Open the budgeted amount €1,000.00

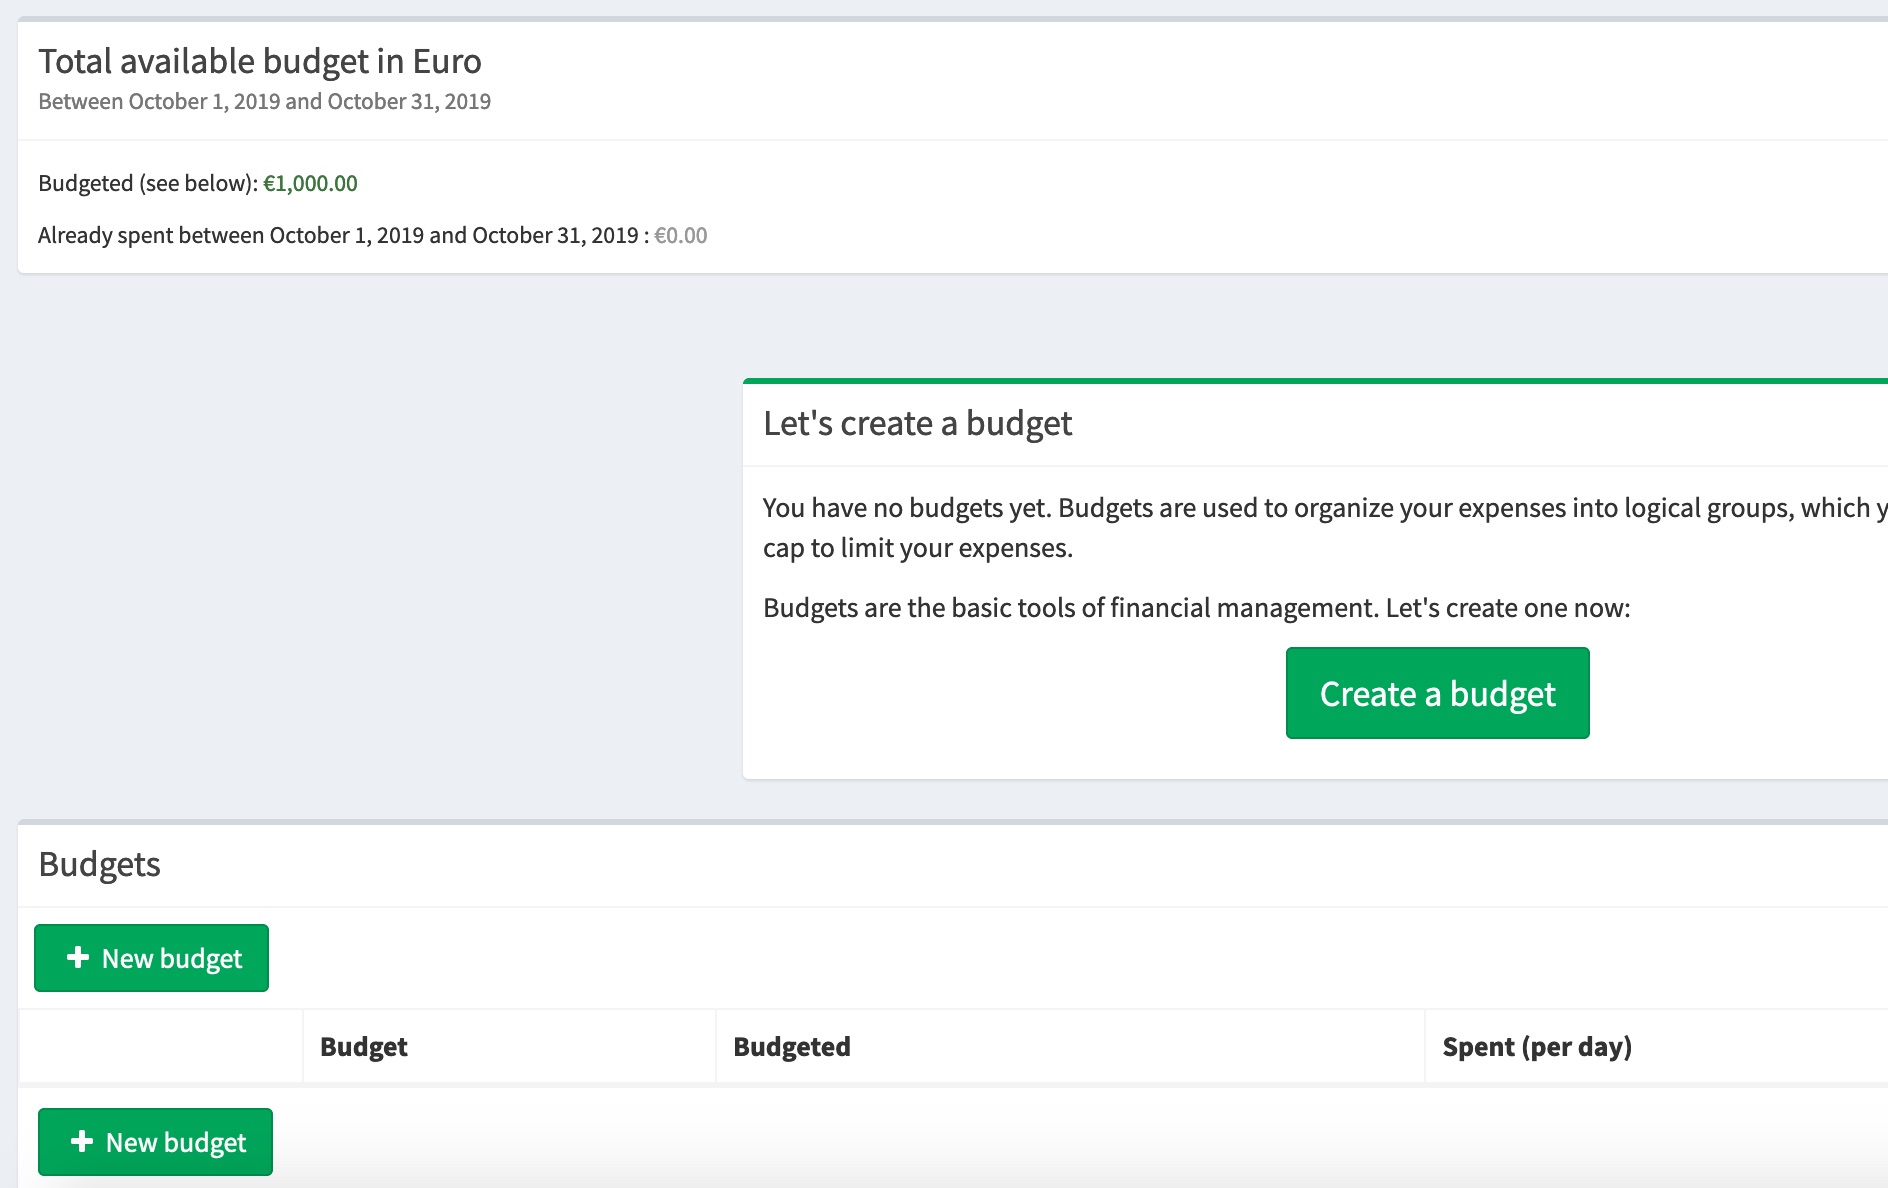[x=310, y=183]
